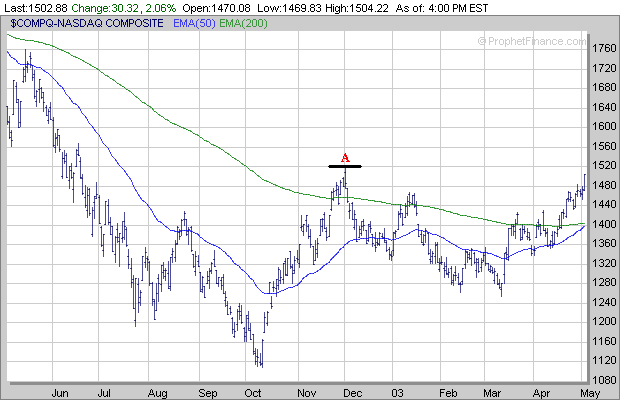Click the 1360 price axis label
The height and width of the screenshot is (400, 620).
[x=604, y=243]
